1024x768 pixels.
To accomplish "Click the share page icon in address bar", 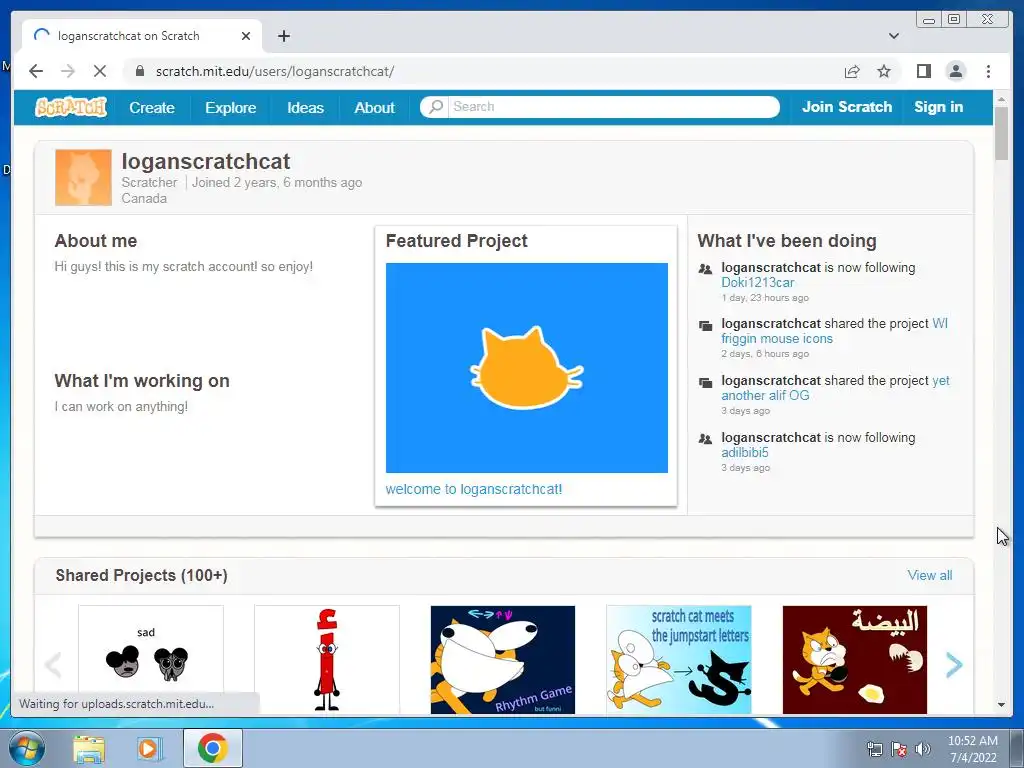I will (x=852, y=71).
